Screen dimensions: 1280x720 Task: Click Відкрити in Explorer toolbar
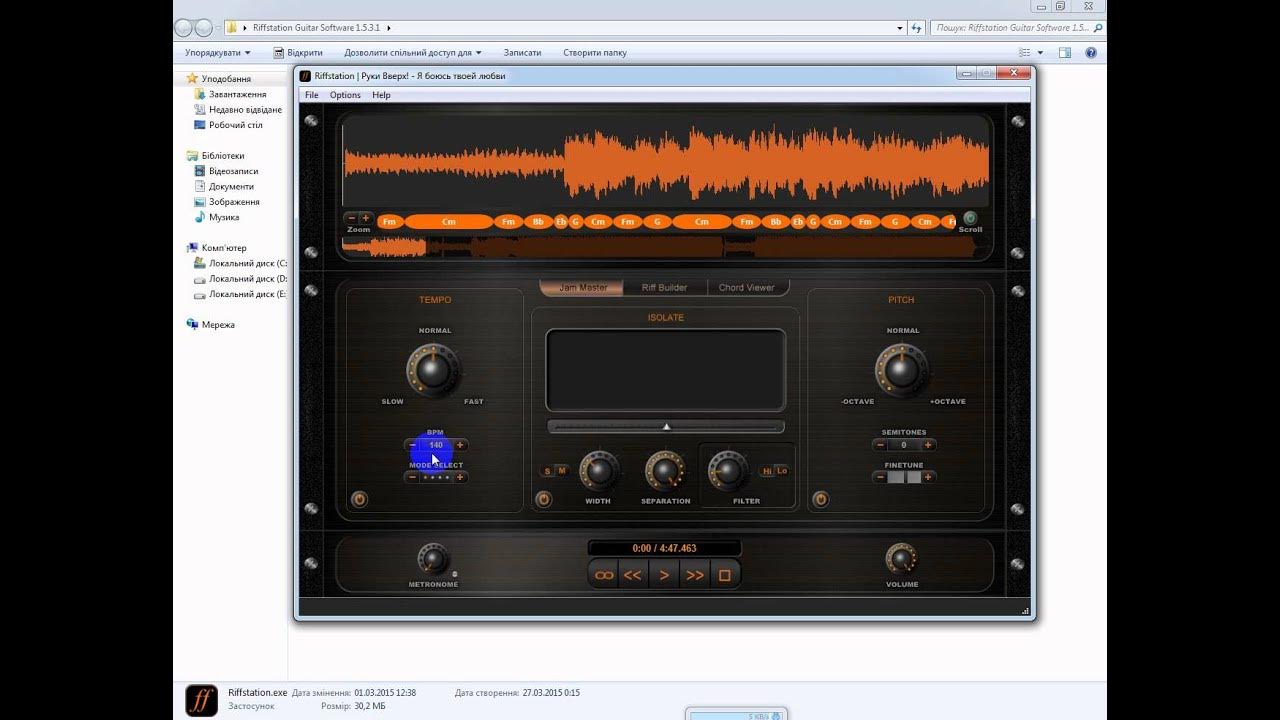tap(297, 52)
